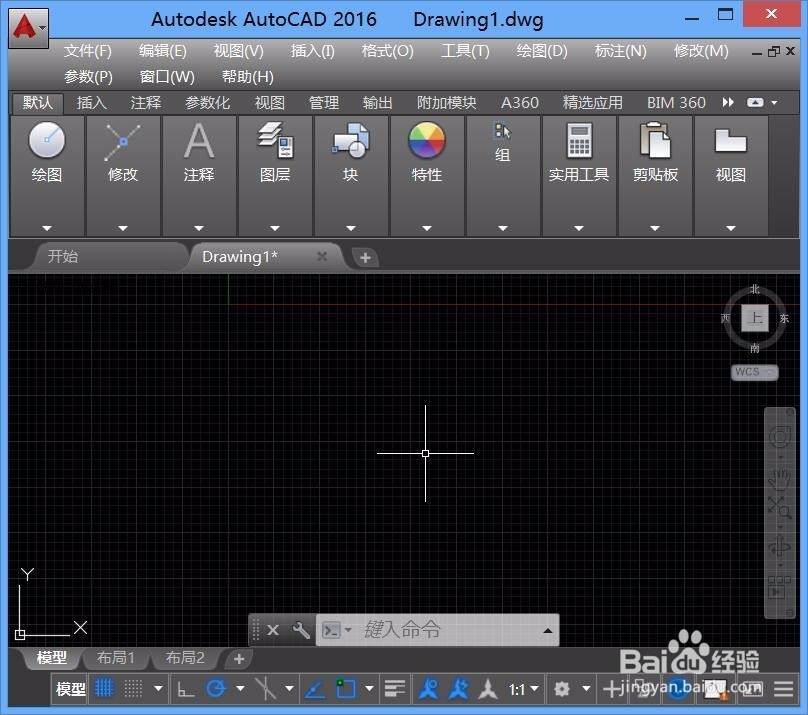
Task: Open the 格式(O) menu
Action: point(388,51)
